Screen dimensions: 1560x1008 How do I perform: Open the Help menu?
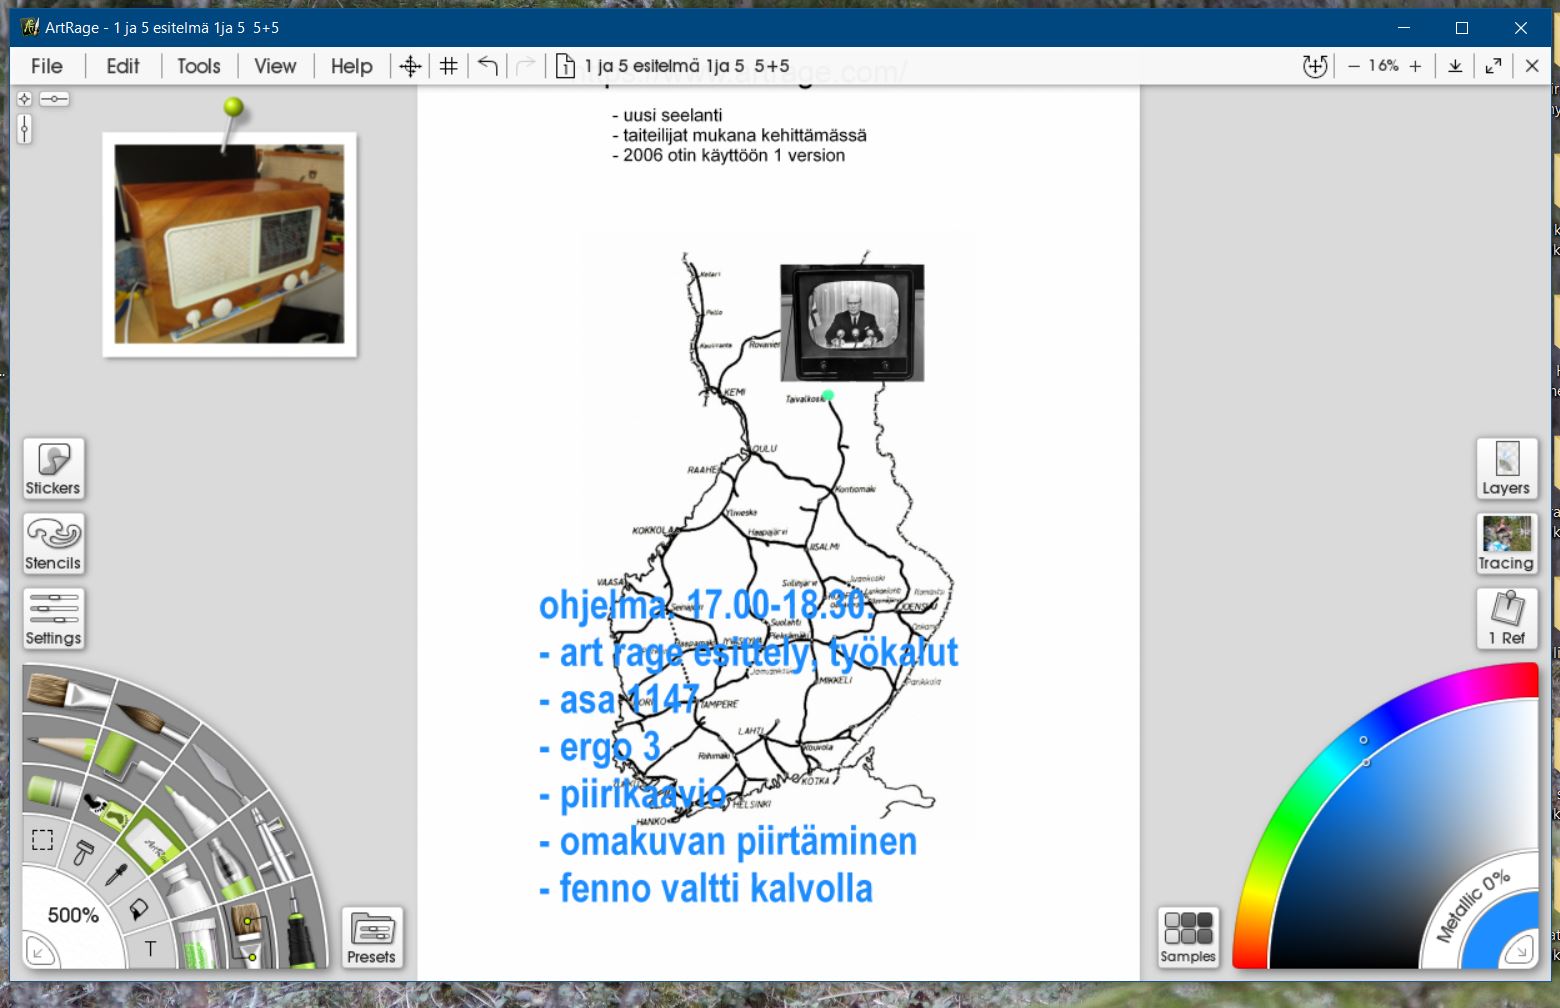click(x=352, y=66)
